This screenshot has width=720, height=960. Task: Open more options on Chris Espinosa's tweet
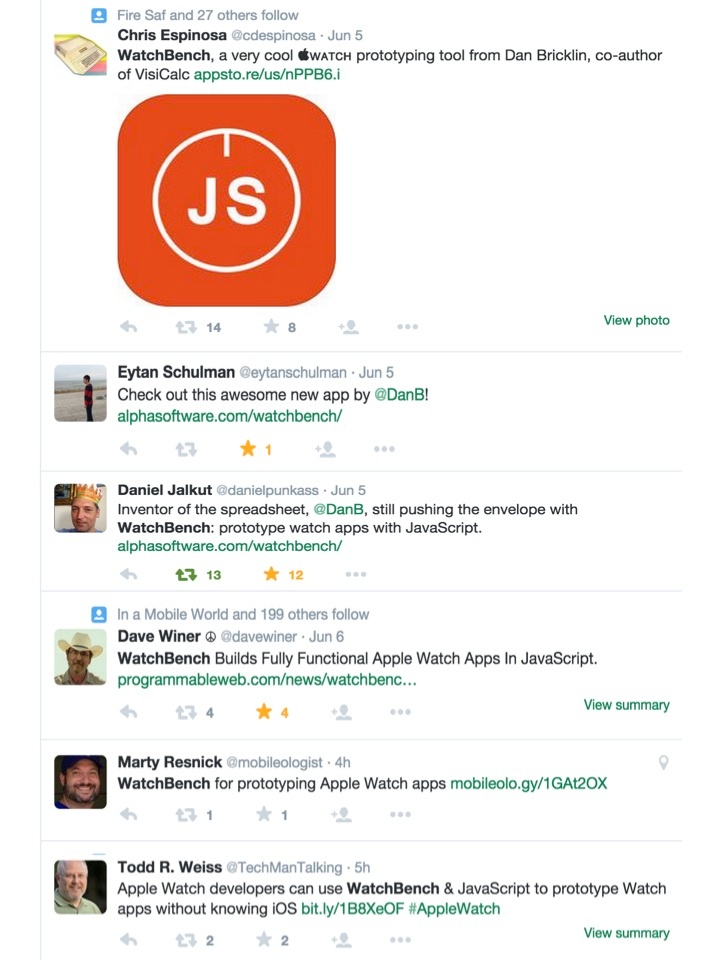[408, 327]
